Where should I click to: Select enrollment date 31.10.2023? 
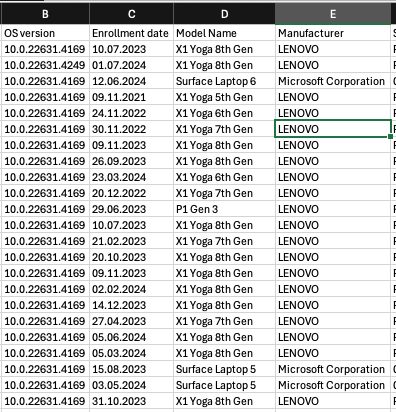[132, 401]
